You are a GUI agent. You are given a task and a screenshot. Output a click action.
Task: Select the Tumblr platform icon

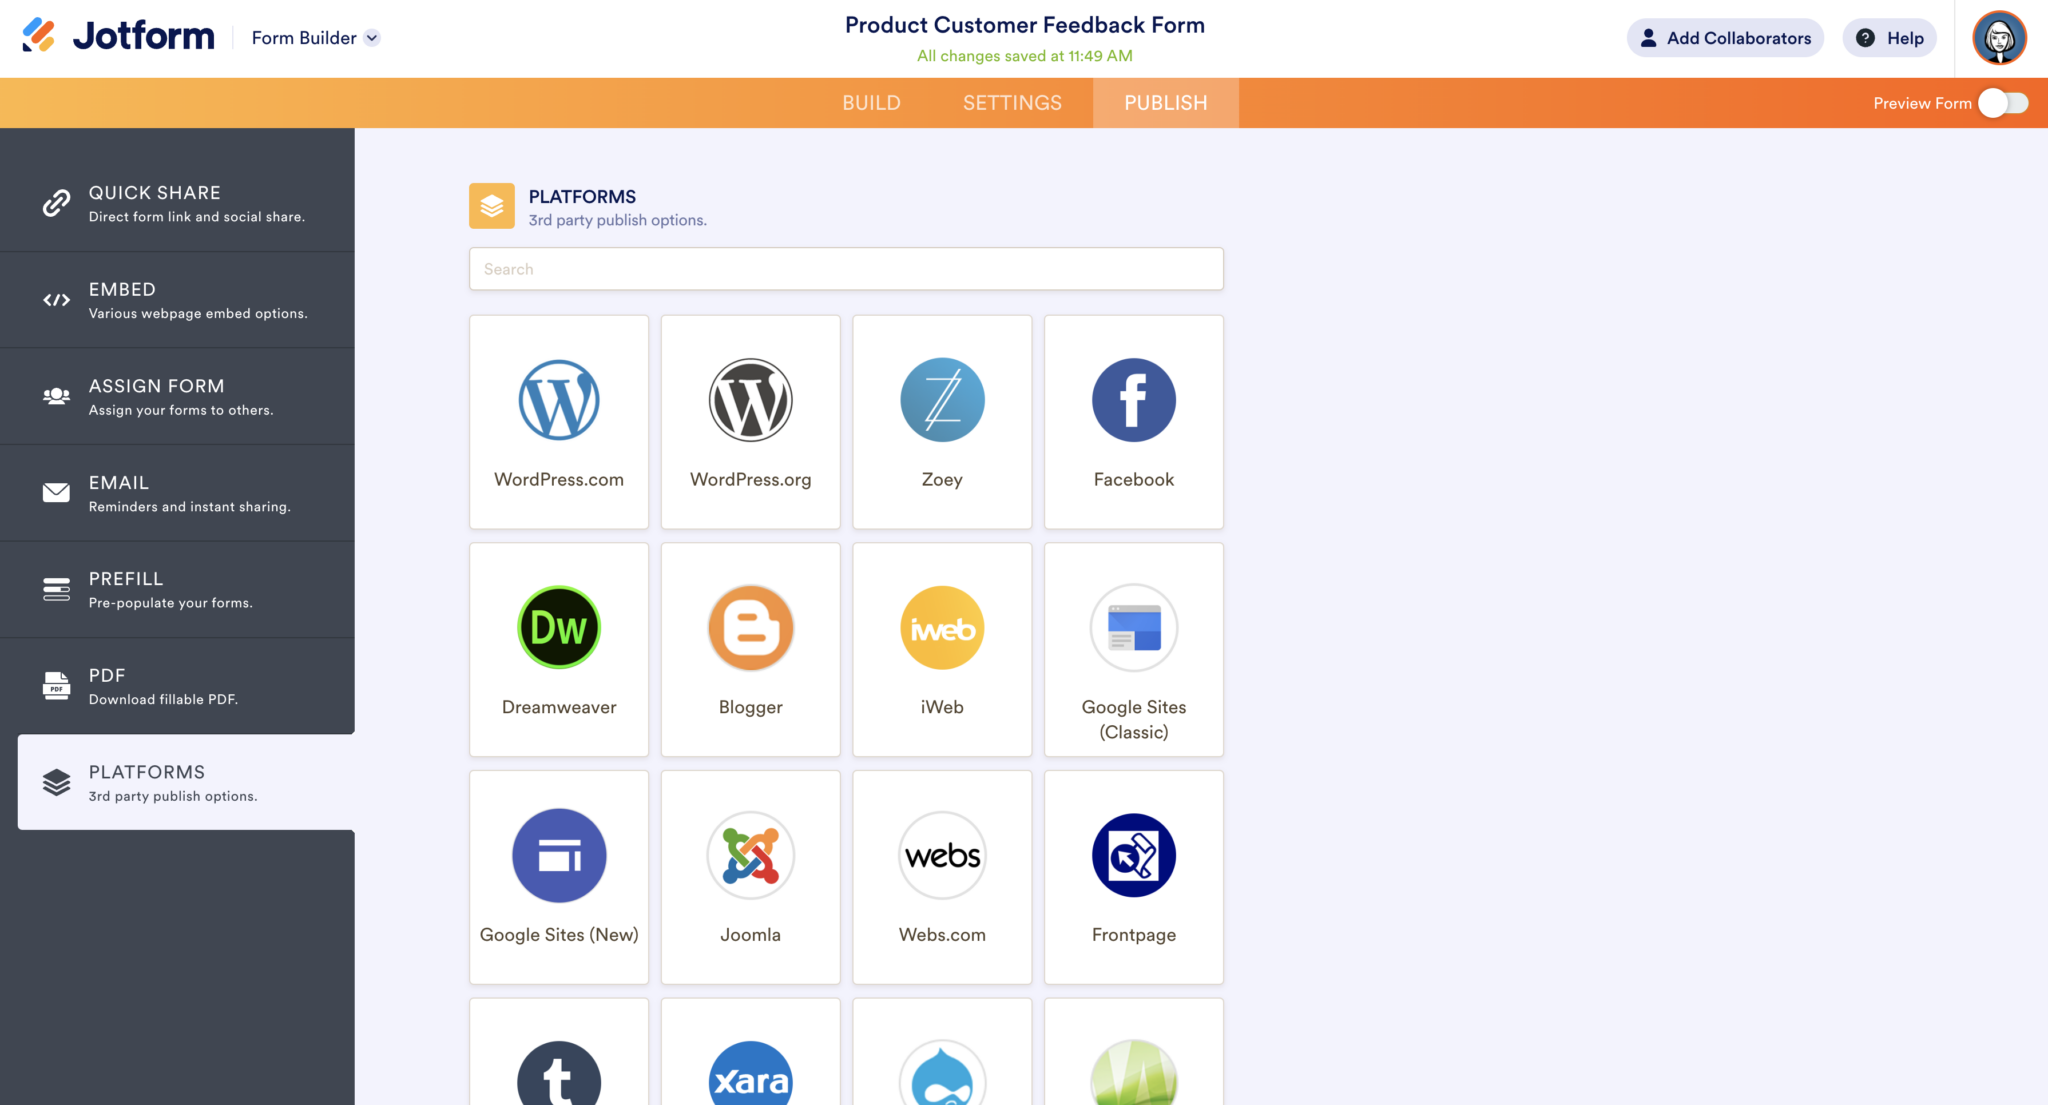[x=558, y=1070]
